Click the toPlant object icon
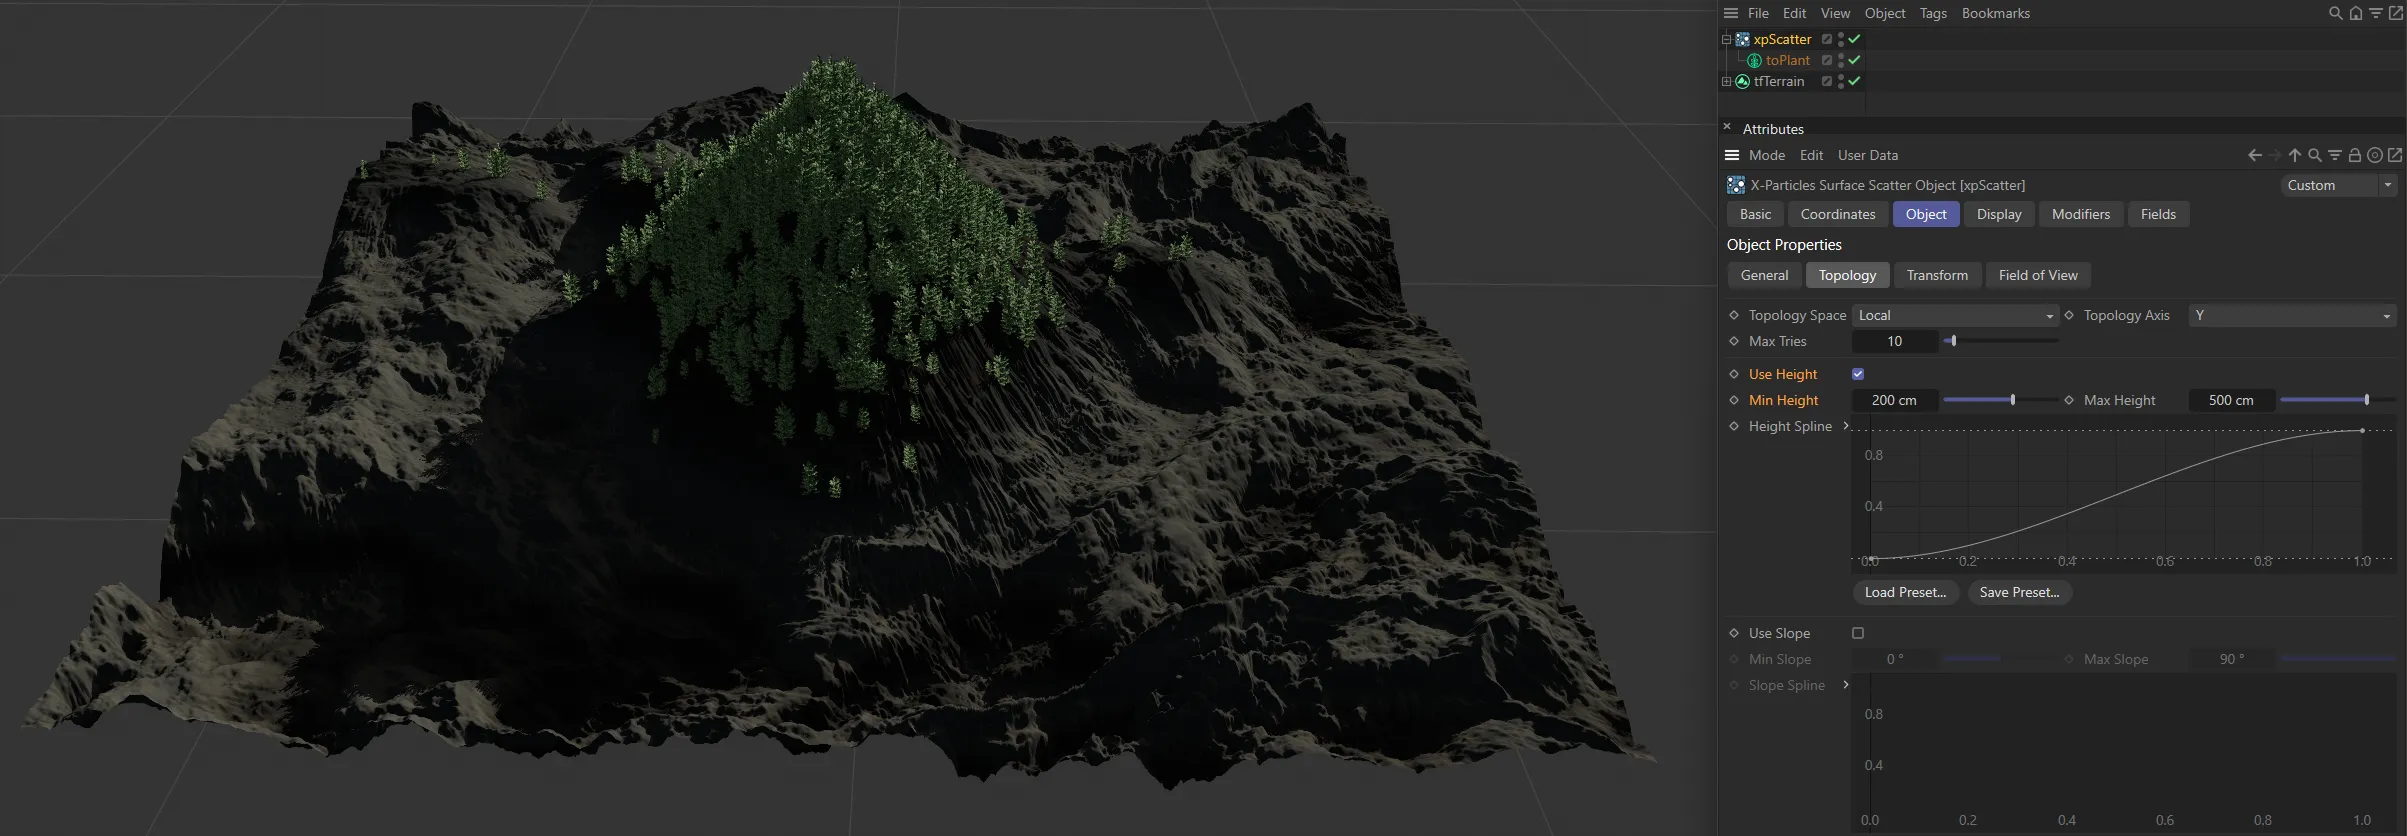 pyautogui.click(x=1754, y=60)
